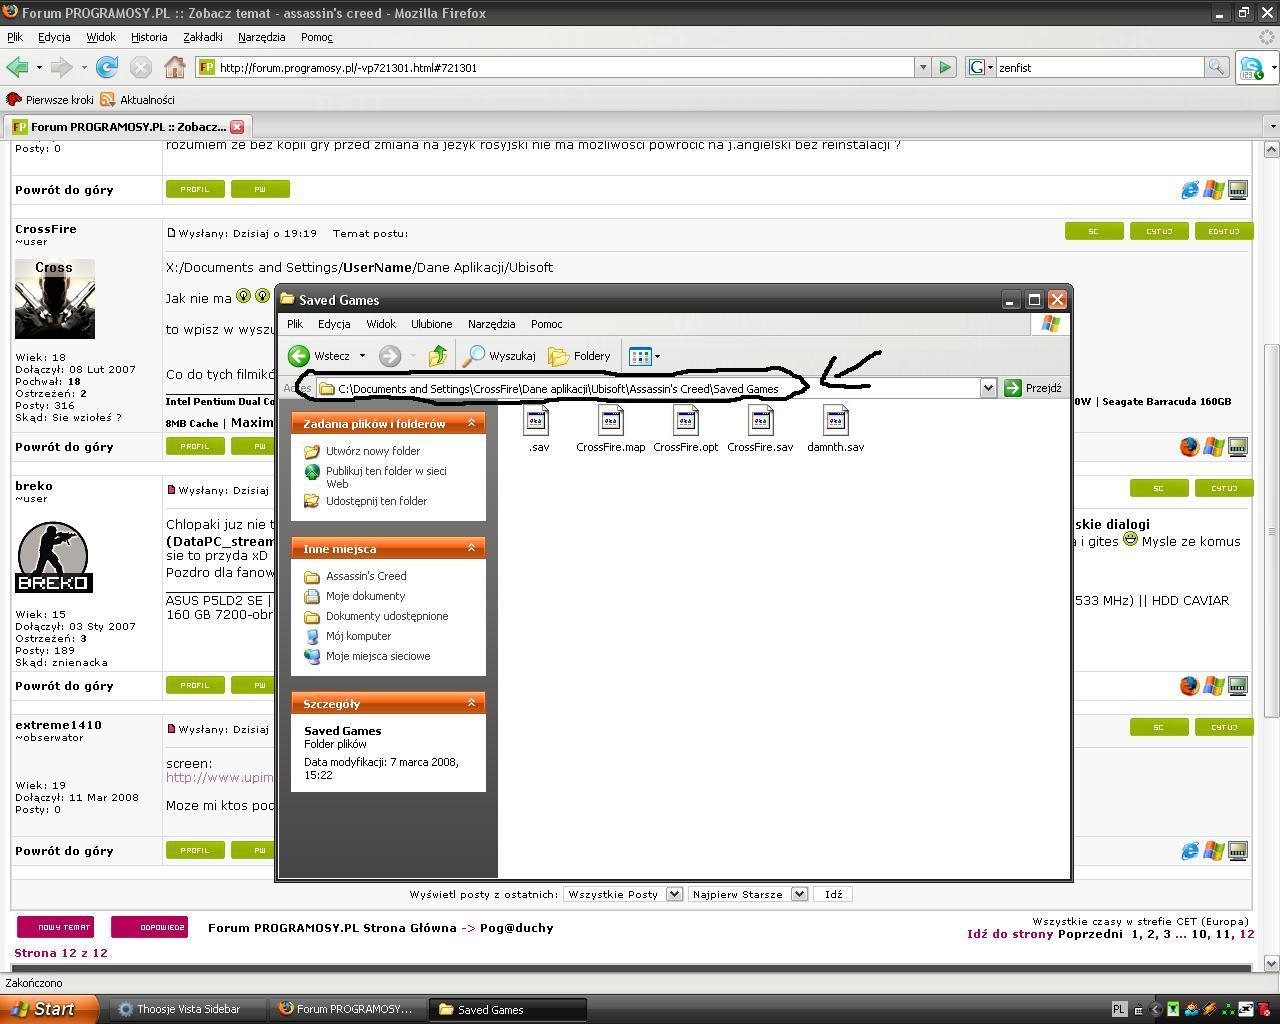Collapse Zadania plików i folderów panel
Screen dimensions: 1280x1024
[471, 423]
